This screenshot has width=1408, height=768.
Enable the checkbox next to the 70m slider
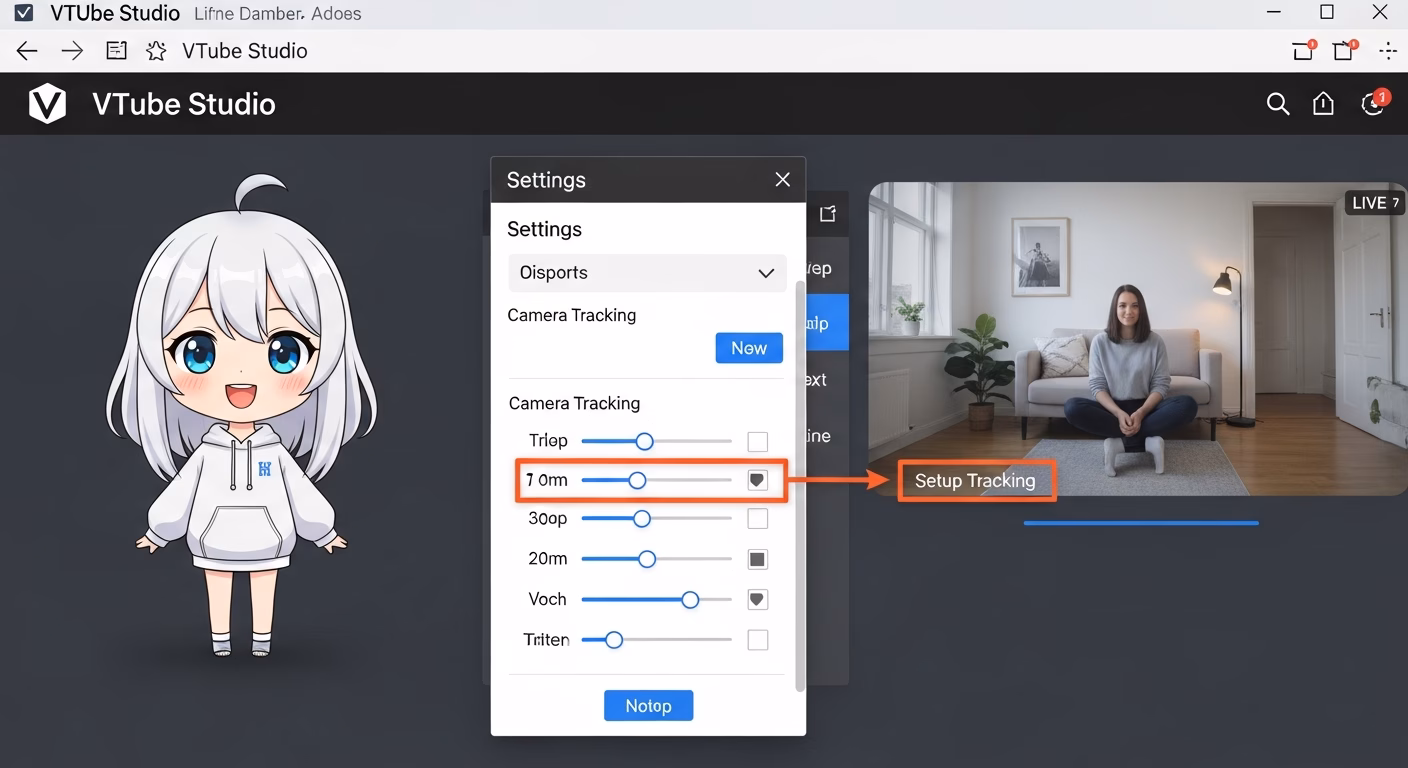click(757, 479)
